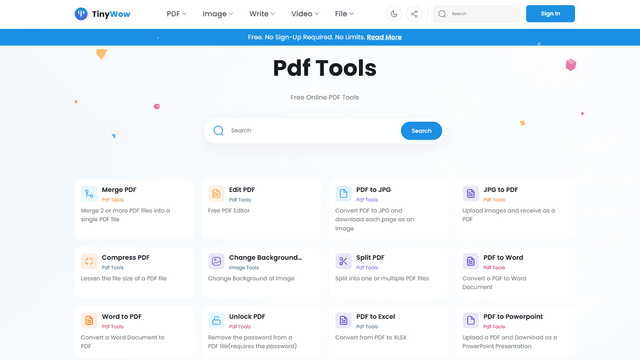Click 'Free PDF Editor' description text
The height and width of the screenshot is (360, 640).
coord(229,211)
